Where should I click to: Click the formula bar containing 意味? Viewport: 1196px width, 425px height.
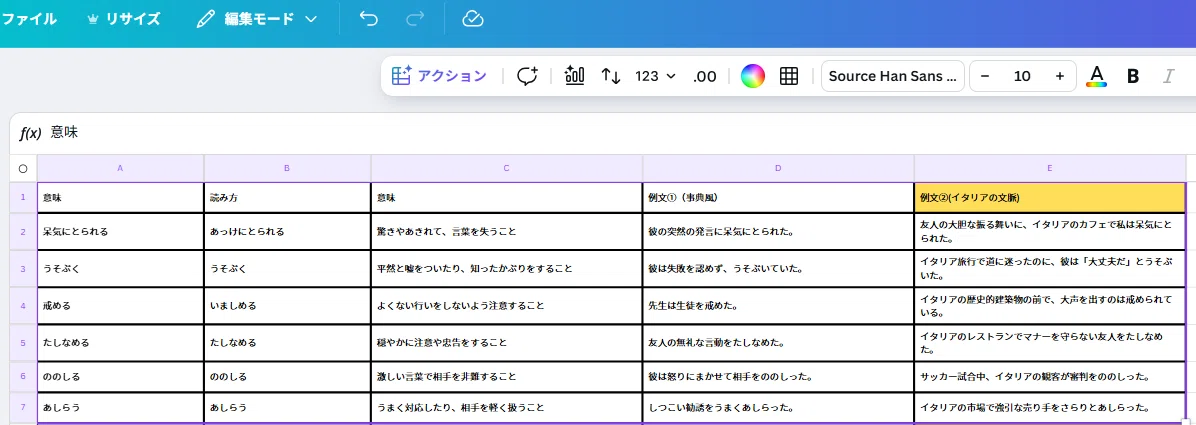click(x=619, y=133)
